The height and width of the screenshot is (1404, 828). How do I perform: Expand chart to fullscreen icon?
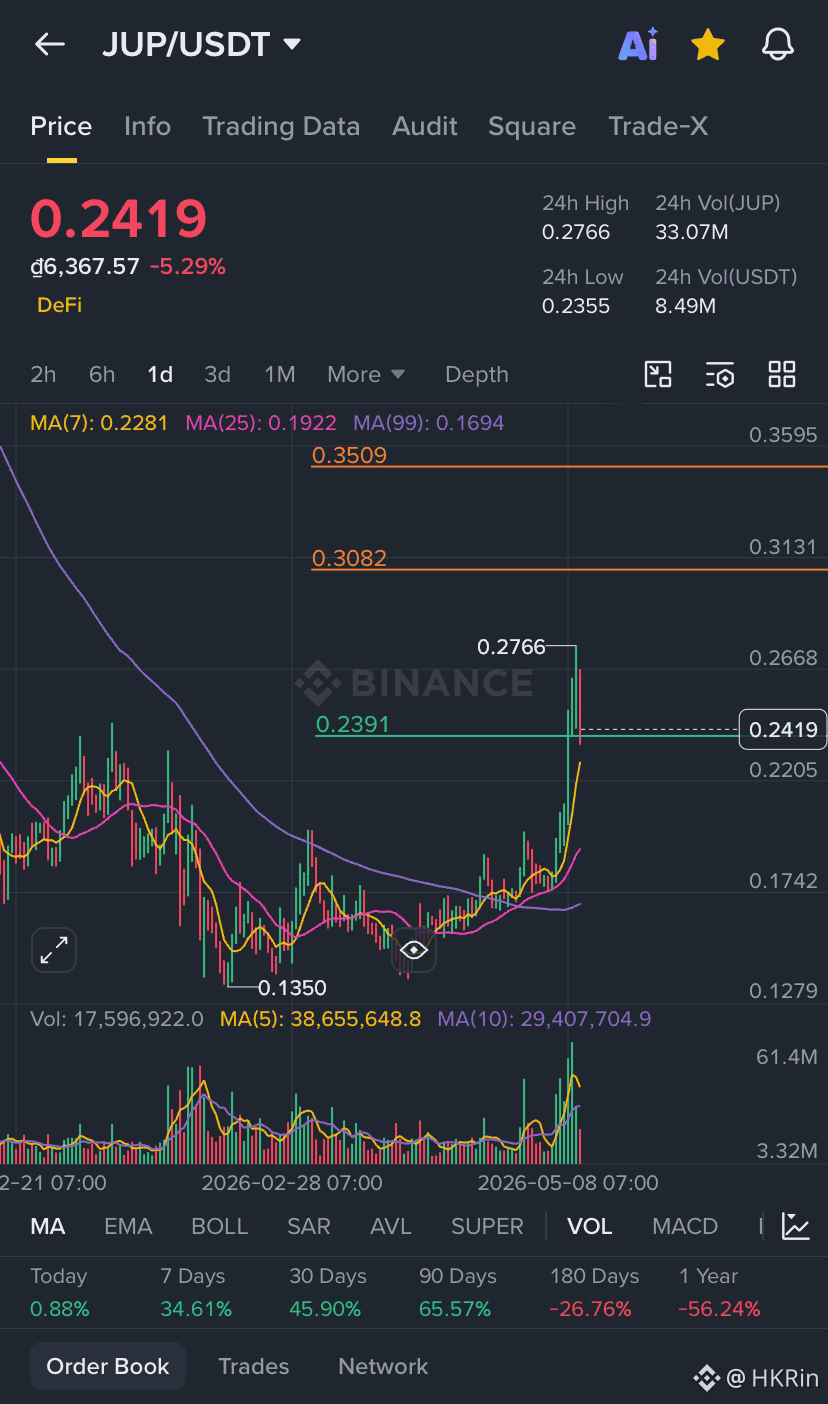(x=54, y=950)
